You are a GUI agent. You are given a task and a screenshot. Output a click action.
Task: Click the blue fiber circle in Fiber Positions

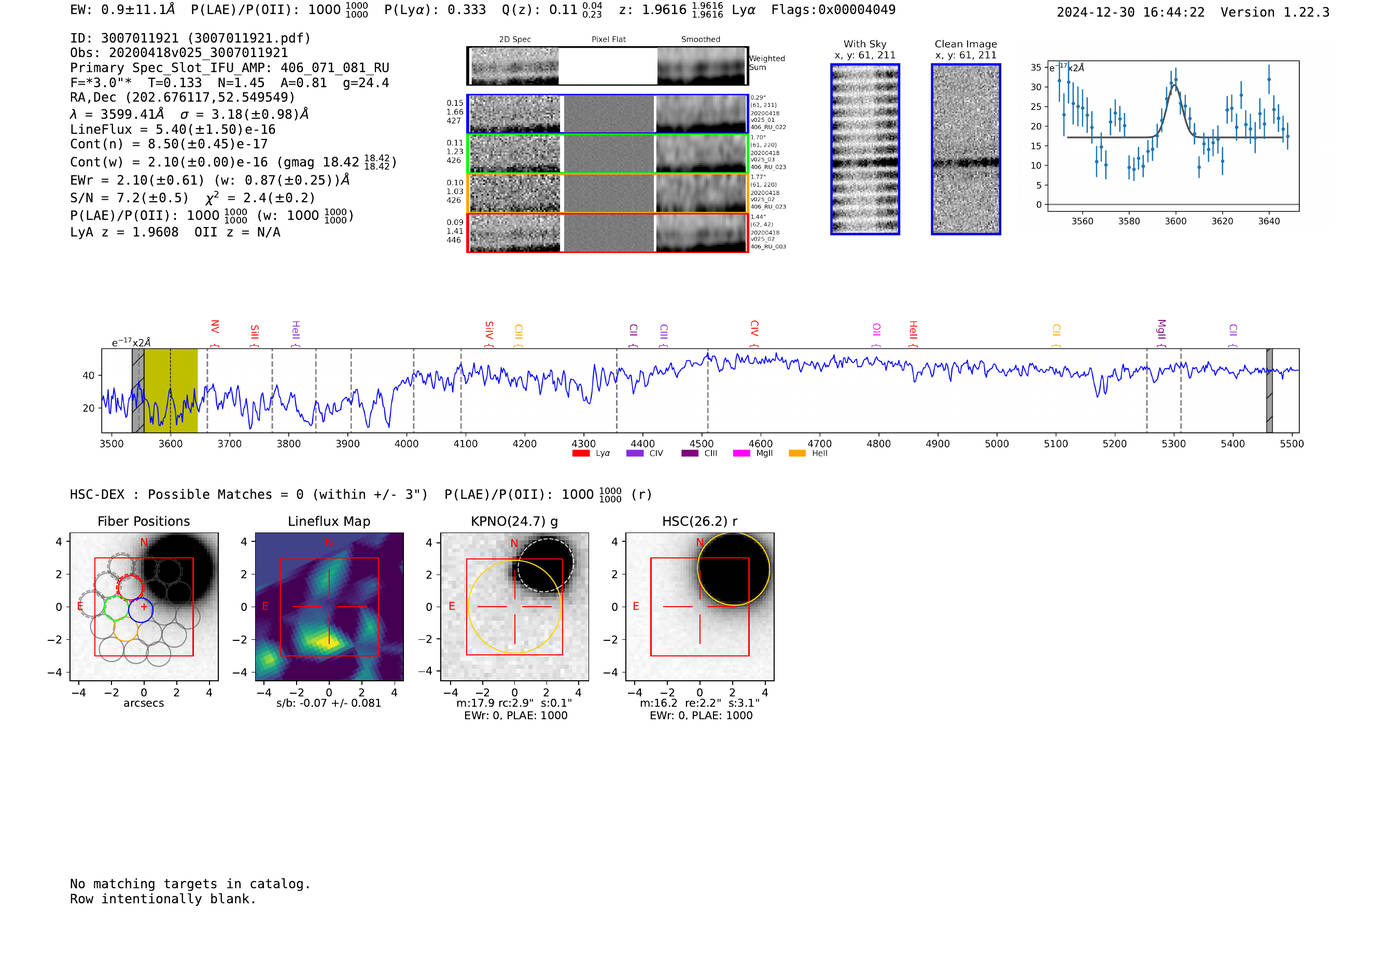click(x=141, y=608)
